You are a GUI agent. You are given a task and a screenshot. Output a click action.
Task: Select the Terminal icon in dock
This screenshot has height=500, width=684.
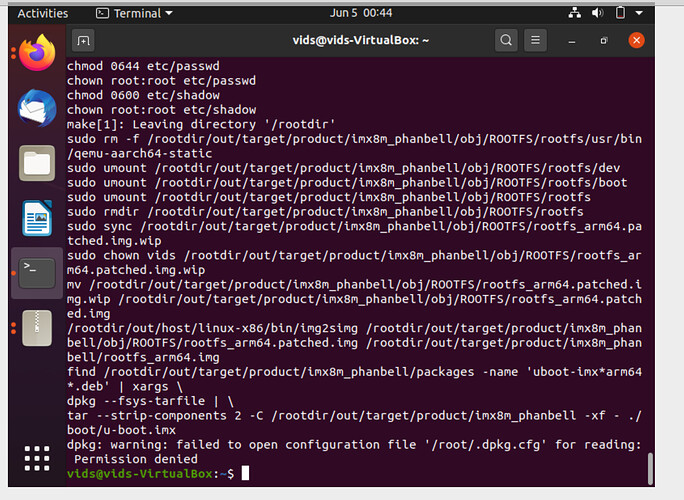[x=37, y=272]
